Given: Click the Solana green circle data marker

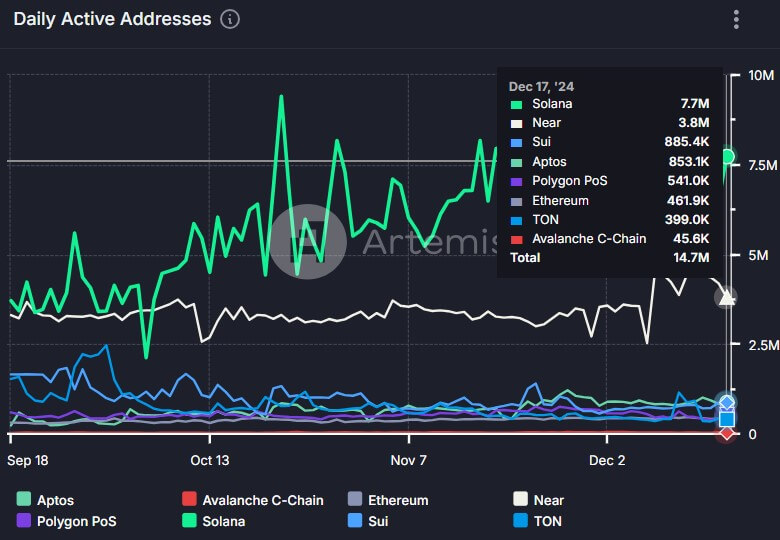Looking at the screenshot, I should pyautogui.click(x=727, y=157).
